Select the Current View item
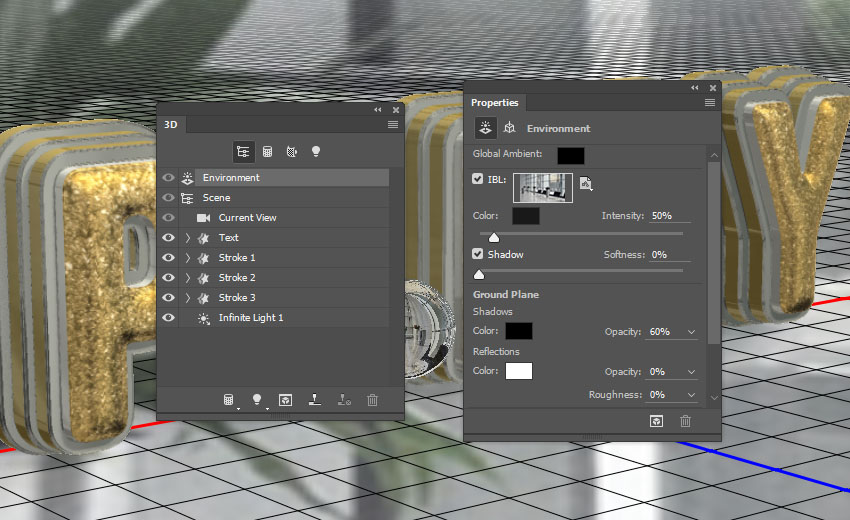850x520 pixels. [247, 218]
